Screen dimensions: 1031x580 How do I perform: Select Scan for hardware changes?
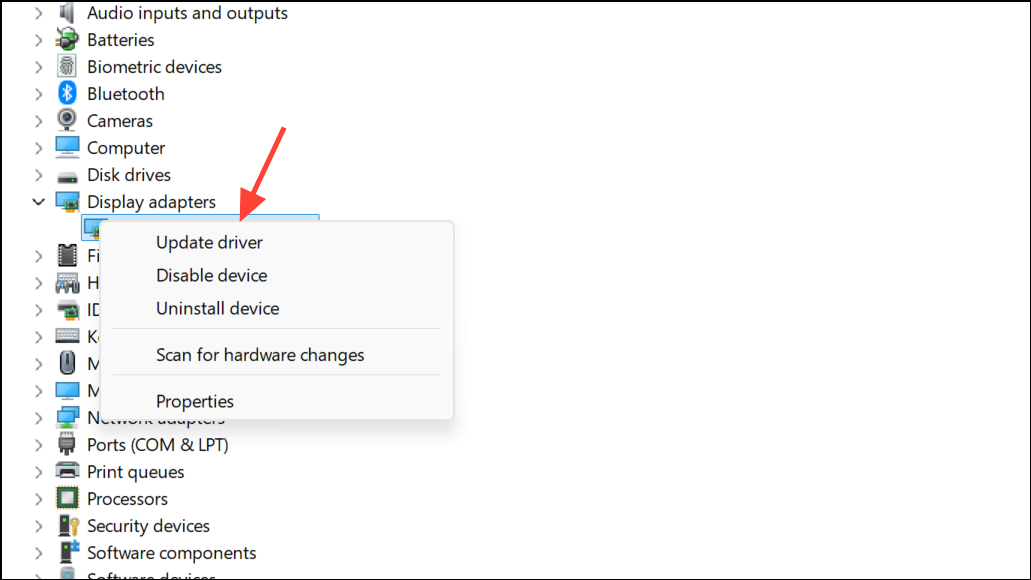pos(260,355)
